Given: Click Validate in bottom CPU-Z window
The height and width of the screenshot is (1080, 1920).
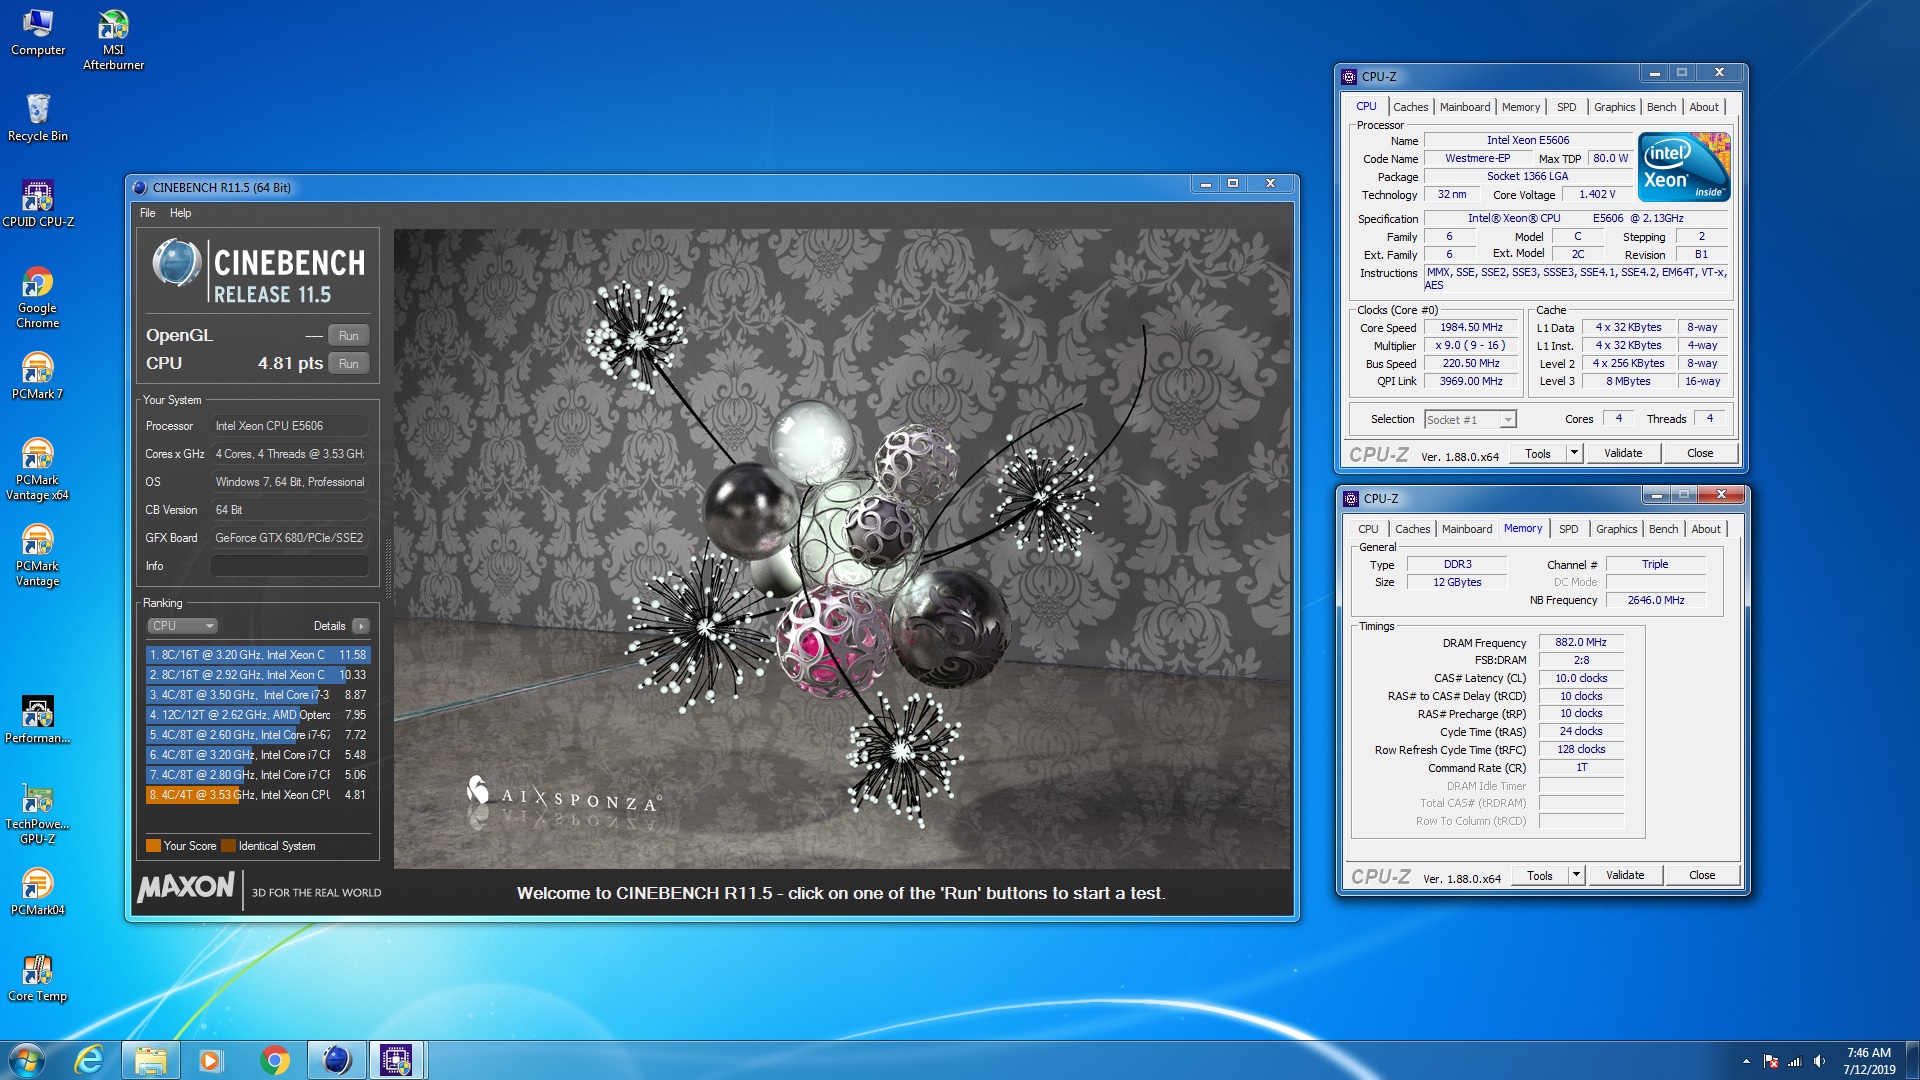Looking at the screenshot, I should pyautogui.click(x=1625, y=876).
